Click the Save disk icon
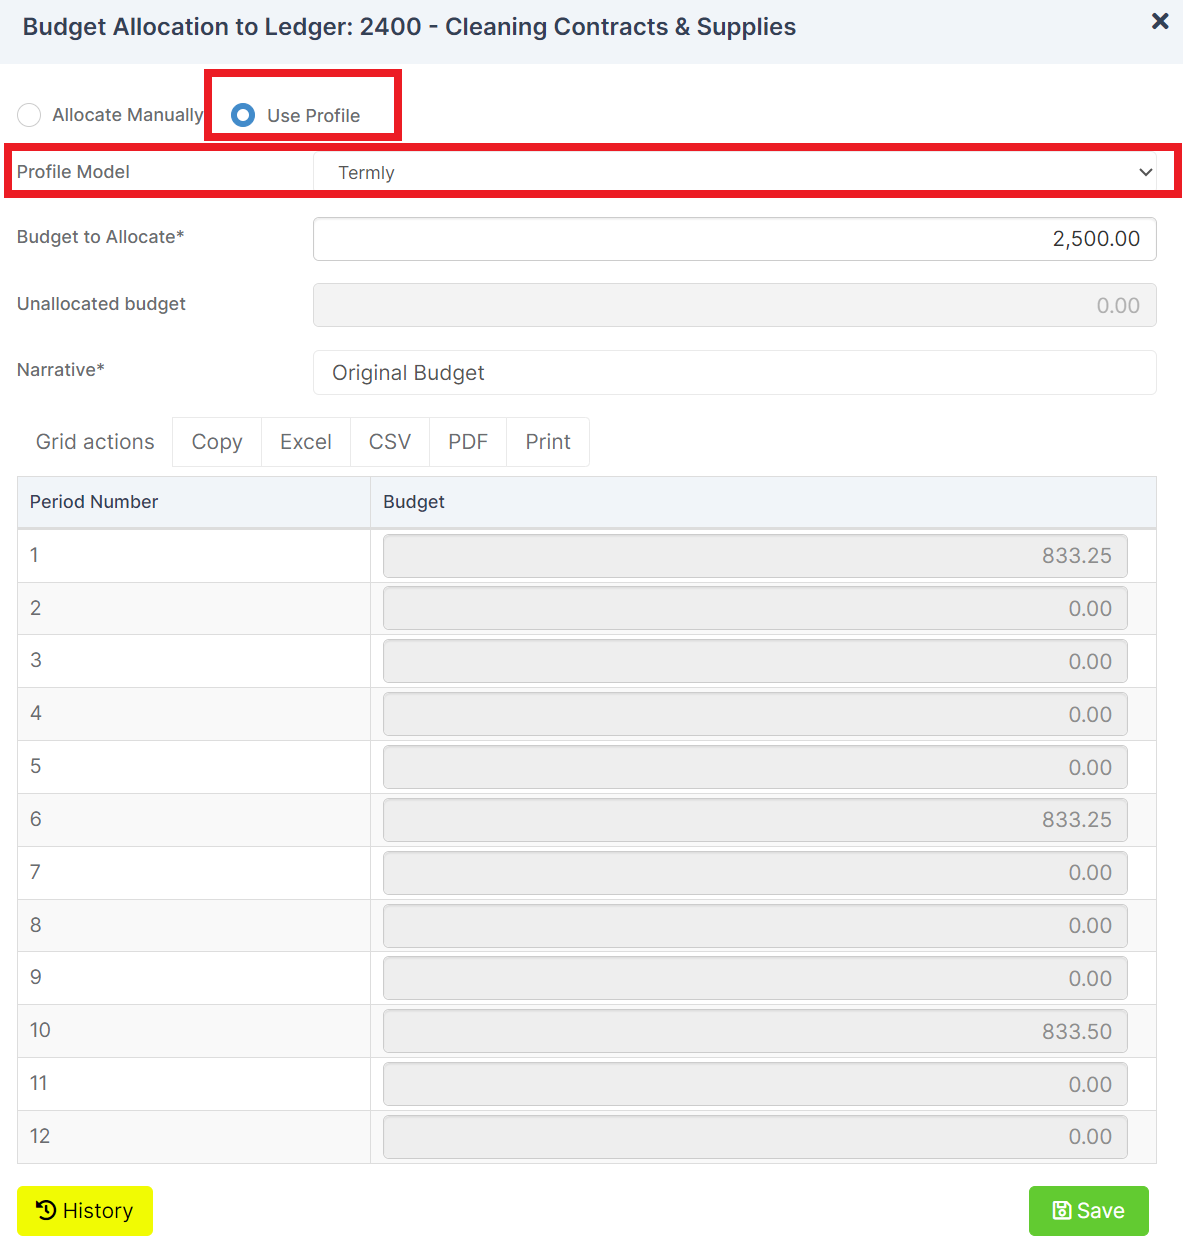This screenshot has height=1255, width=1183. tap(1062, 1210)
